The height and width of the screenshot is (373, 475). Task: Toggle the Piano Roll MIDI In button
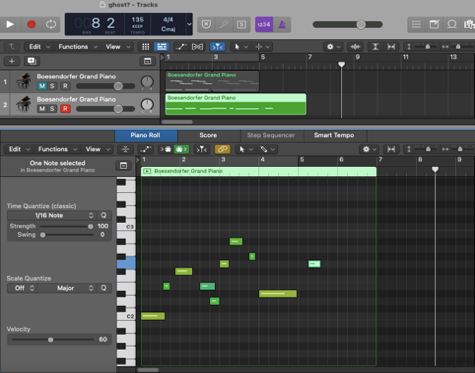click(x=166, y=149)
